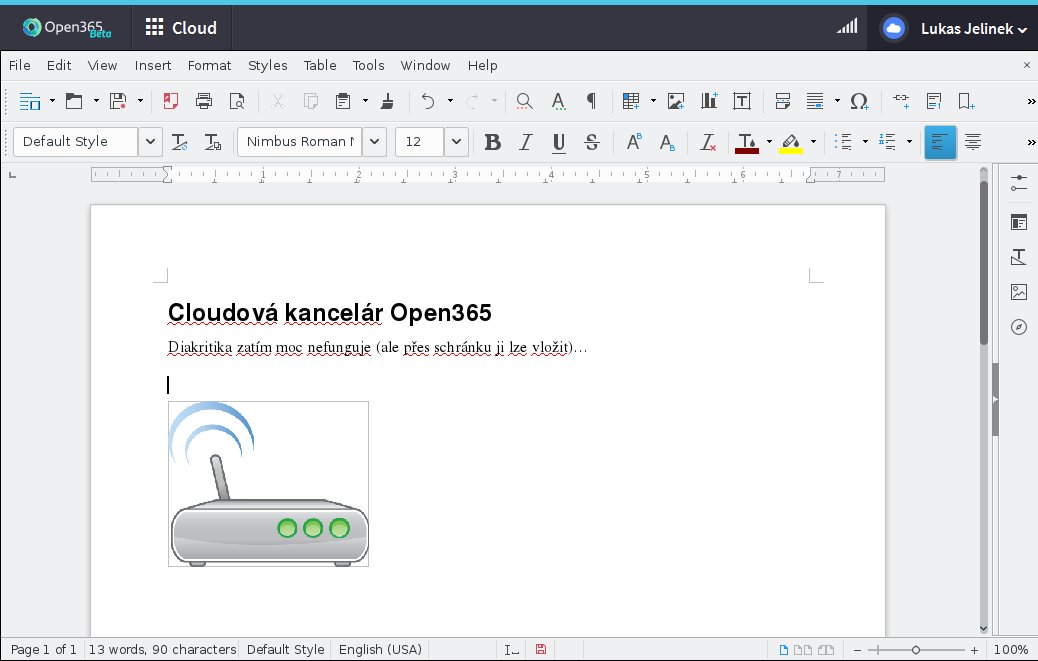The height and width of the screenshot is (661, 1038).
Task: Open the sidebar Properties deck
Action: (x=1019, y=222)
